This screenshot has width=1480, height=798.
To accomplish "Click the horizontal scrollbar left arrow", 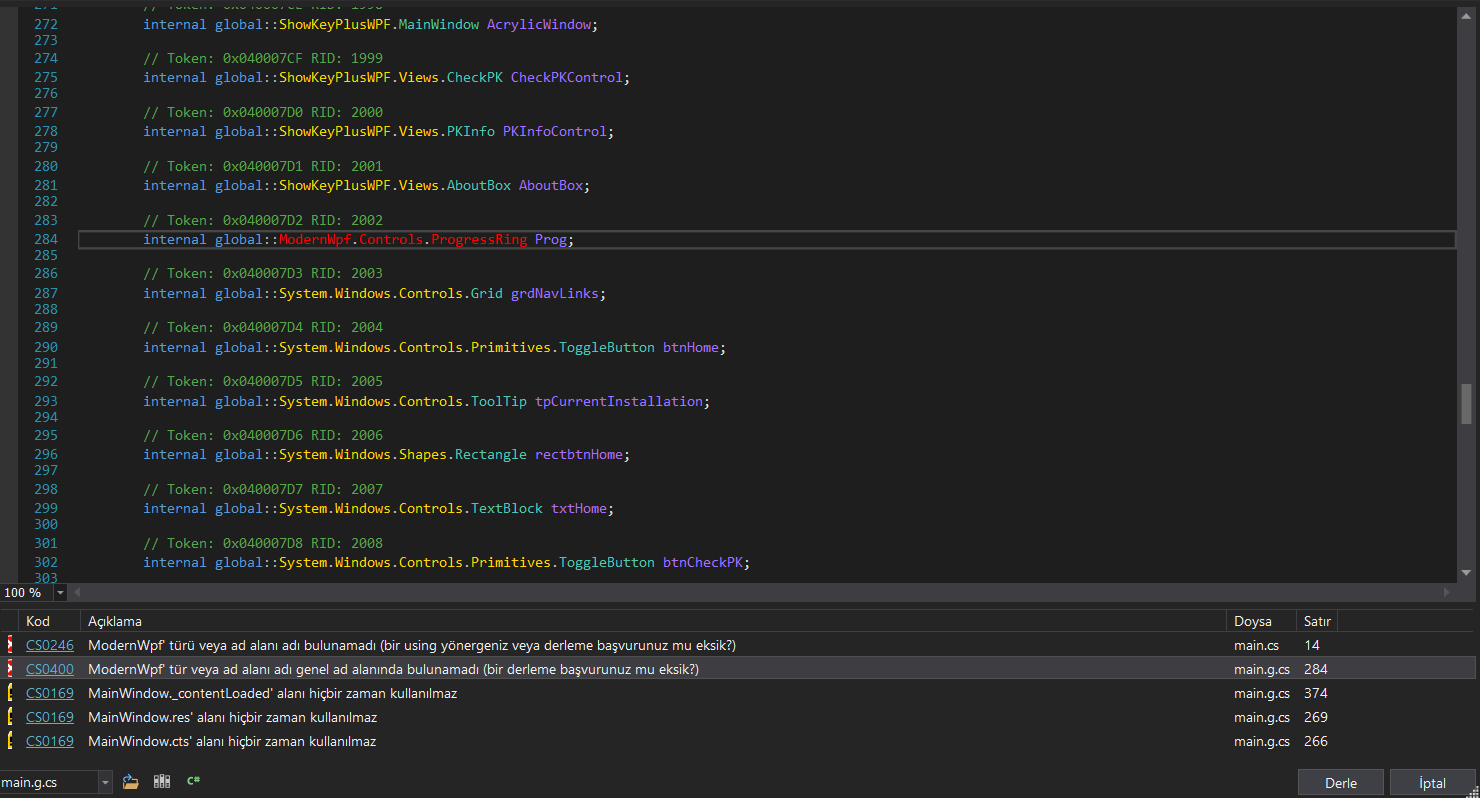I will point(77,593).
